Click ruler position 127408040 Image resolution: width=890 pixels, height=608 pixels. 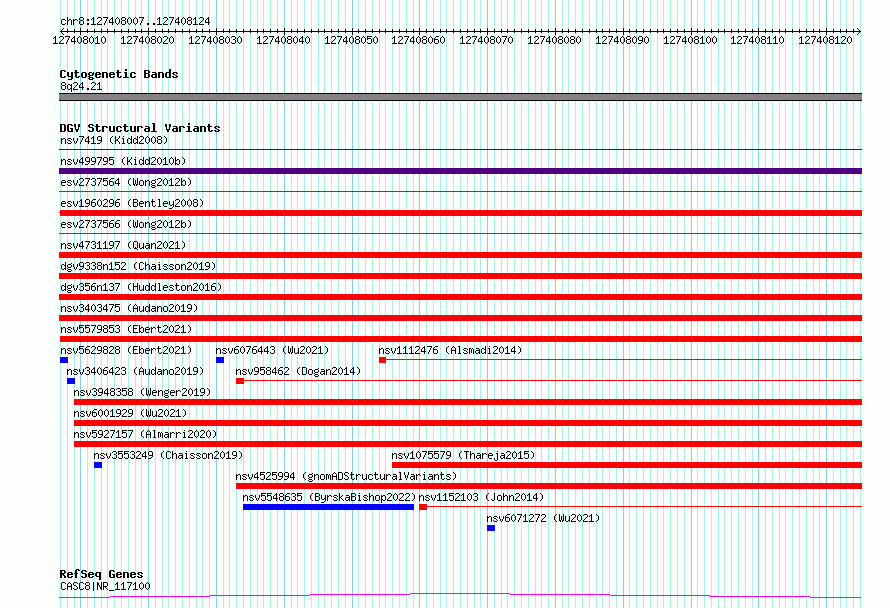pos(283,40)
